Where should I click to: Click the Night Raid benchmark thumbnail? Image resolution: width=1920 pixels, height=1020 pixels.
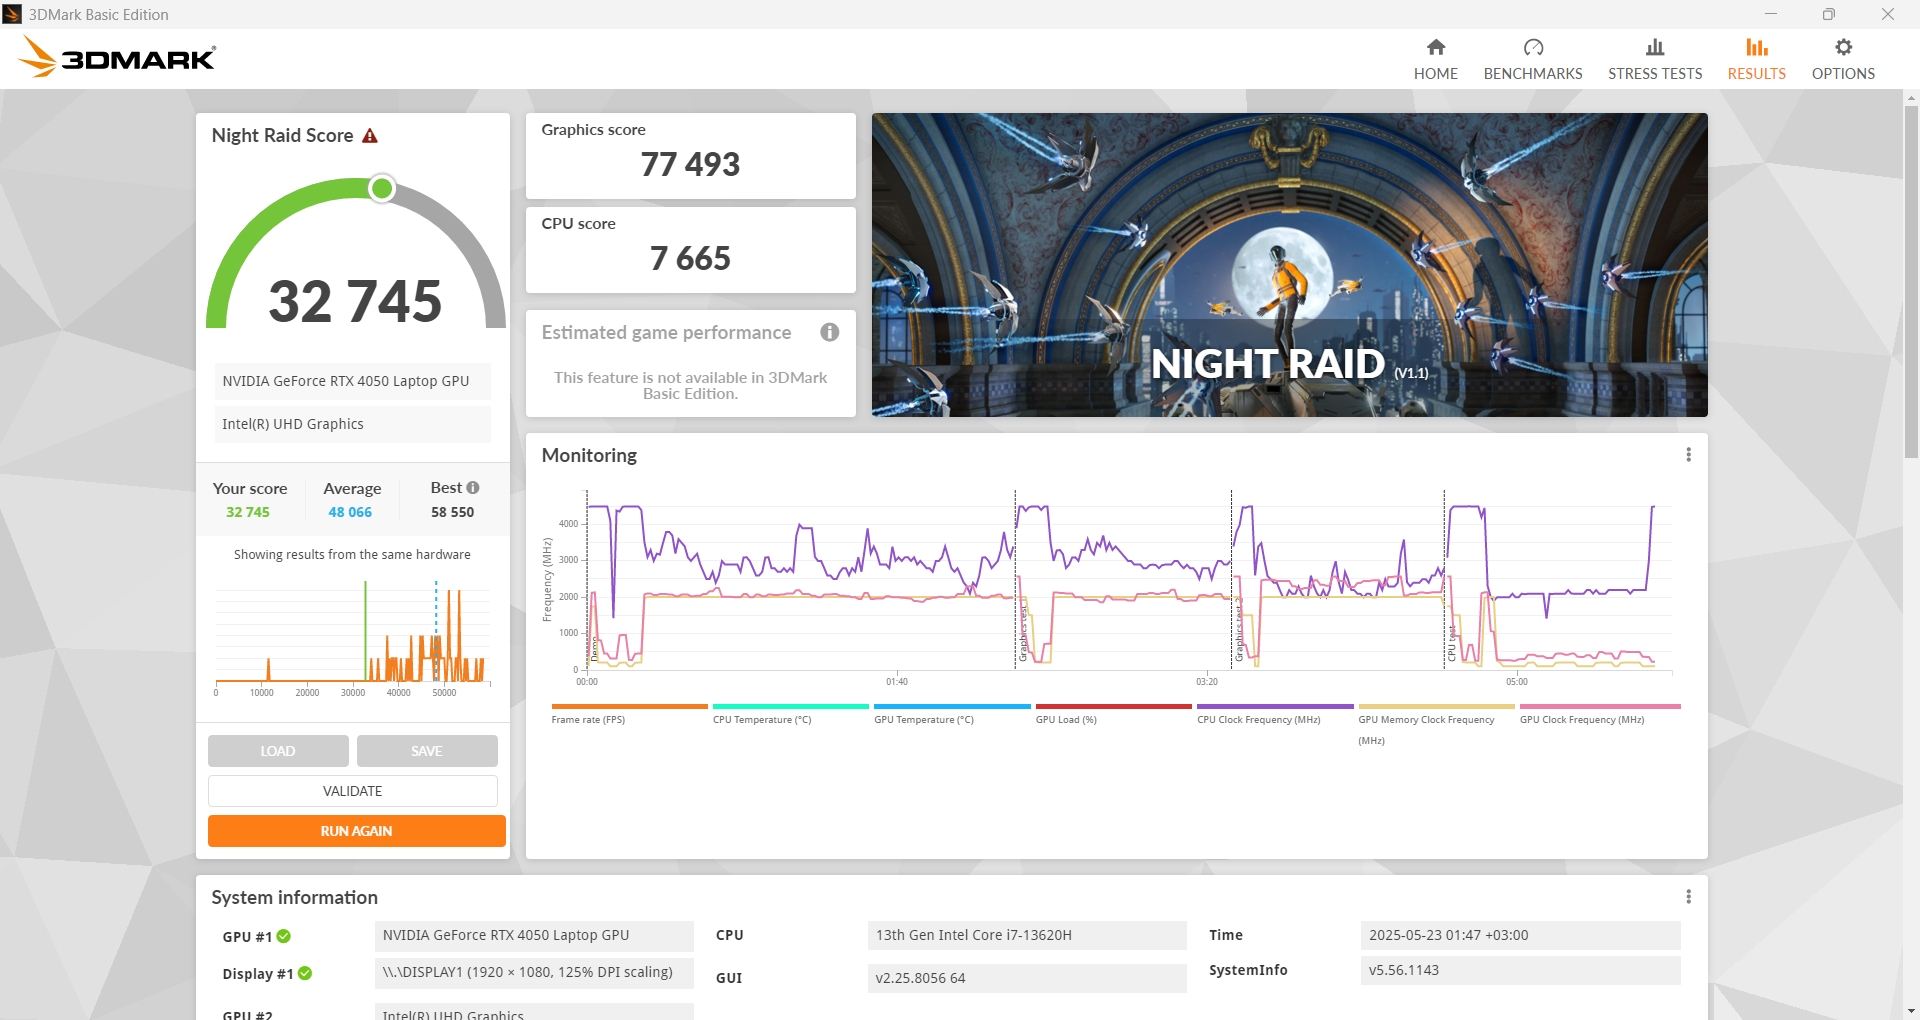[1290, 265]
